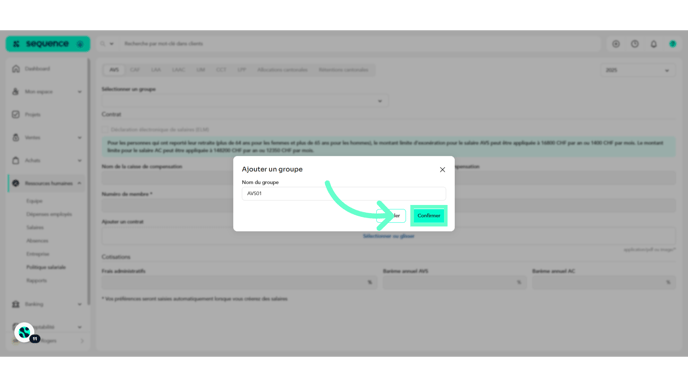Open the clock timer icon in top bar
The height and width of the screenshot is (387, 688).
click(635, 44)
